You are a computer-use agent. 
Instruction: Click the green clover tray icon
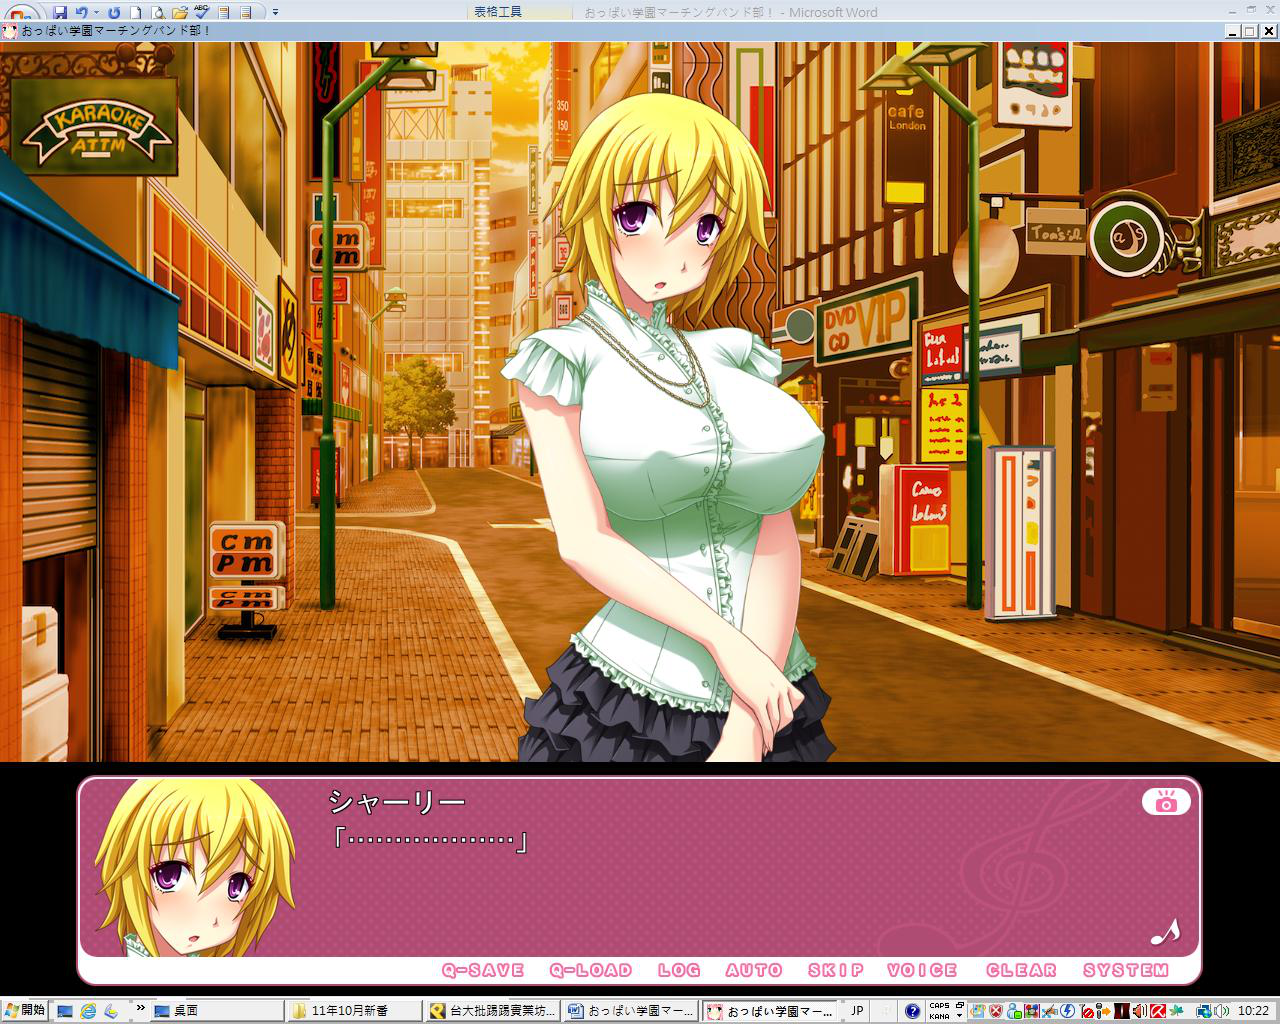[1176, 1011]
